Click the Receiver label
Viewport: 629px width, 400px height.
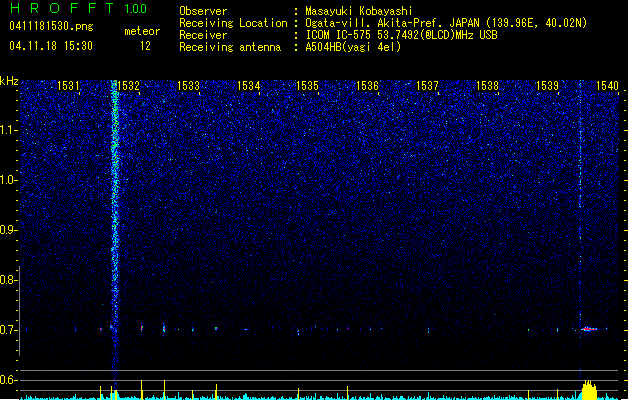203,35
